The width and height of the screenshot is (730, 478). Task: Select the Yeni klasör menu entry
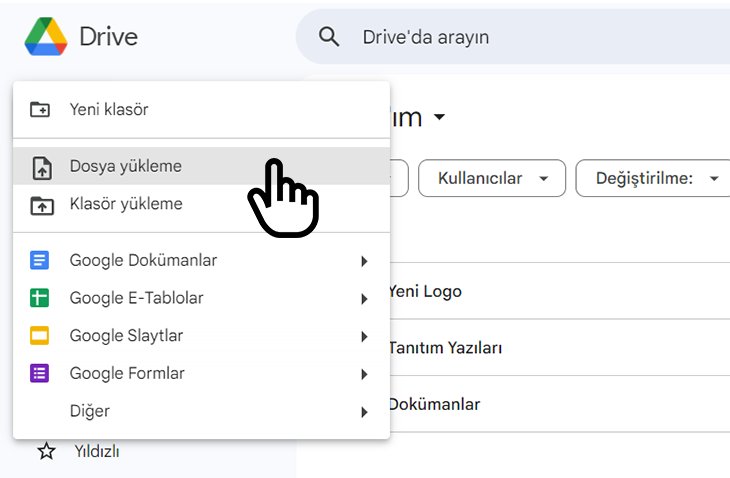click(201, 109)
